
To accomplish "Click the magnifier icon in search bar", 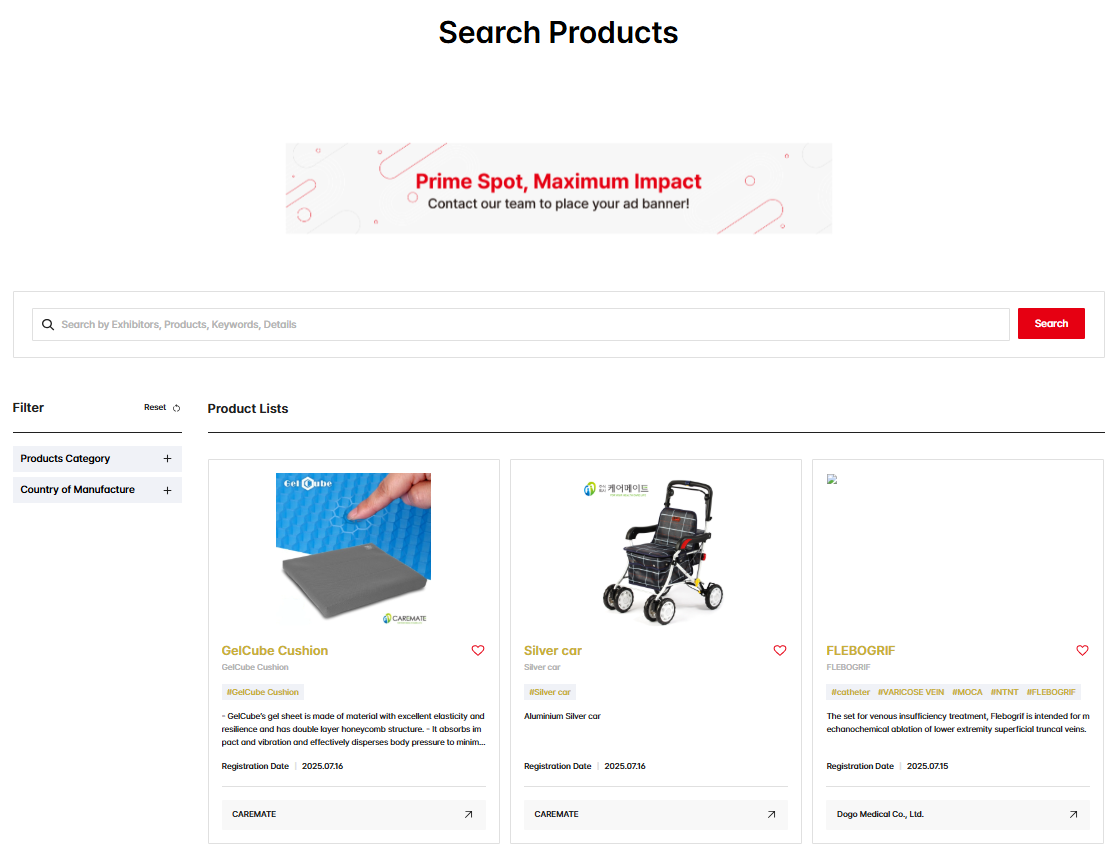I will (48, 324).
